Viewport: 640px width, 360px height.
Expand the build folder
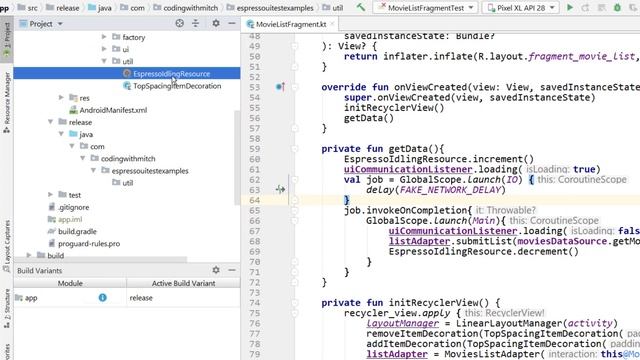pyautogui.click(x=29, y=255)
